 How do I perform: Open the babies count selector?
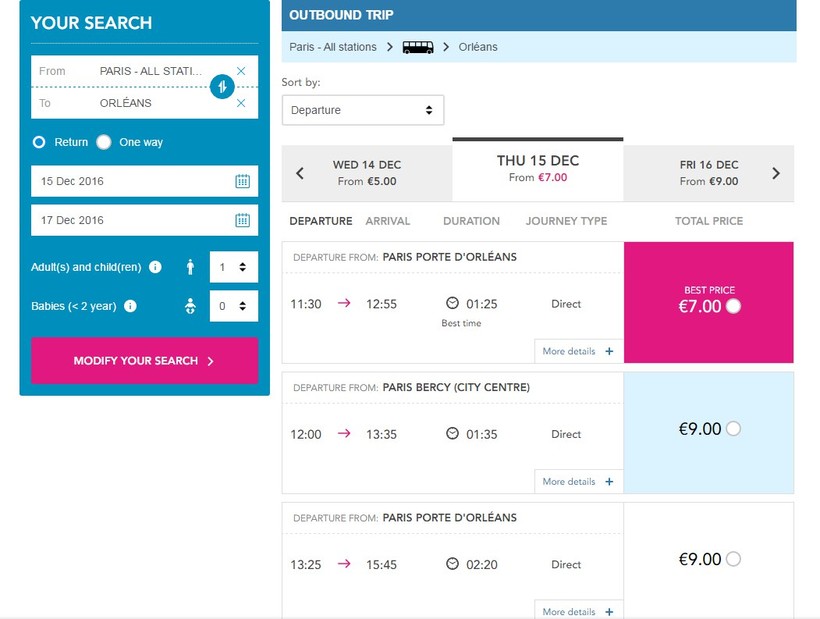234,306
